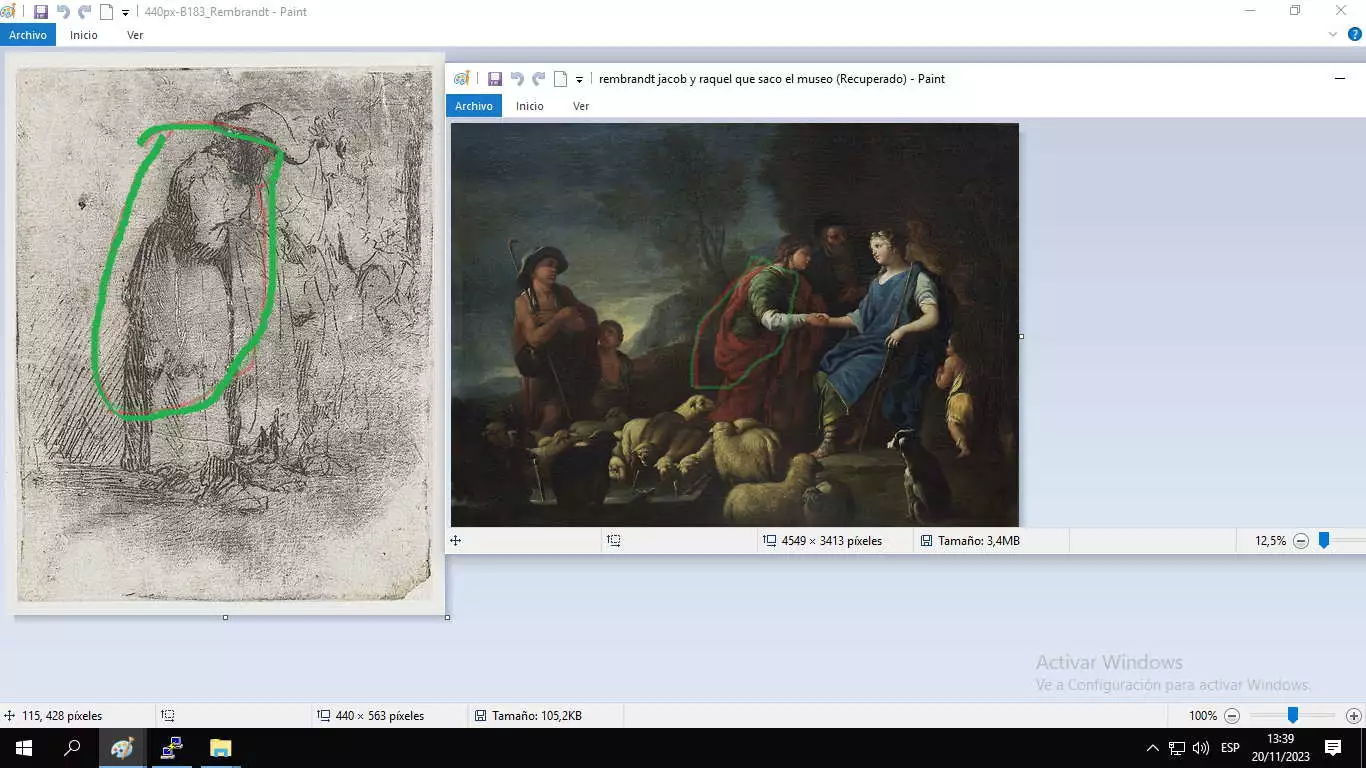Open File Explorer from the taskbar
The image size is (1366, 768).
tap(220, 748)
